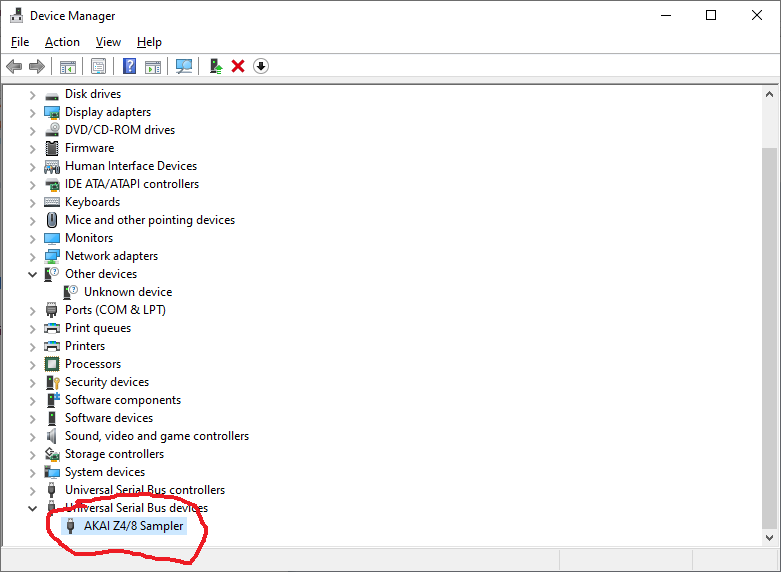Click the Keyboards icon
Image resolution: width=781 pixels, height=572 pixels.
click(x=52, y=202)
